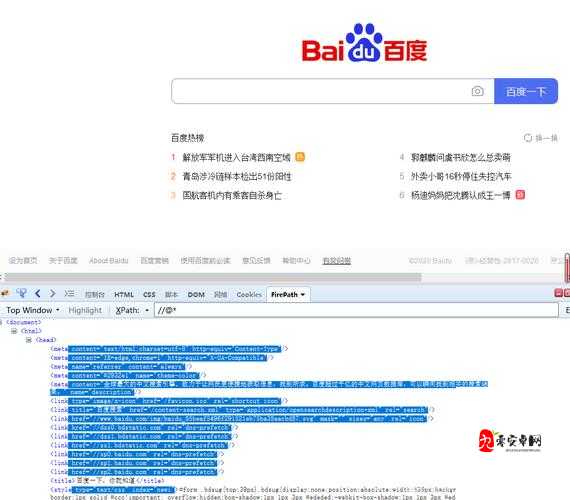Open hot search item 6 杨迪妈妈
The image size is (570, 500).
[461, 195]
